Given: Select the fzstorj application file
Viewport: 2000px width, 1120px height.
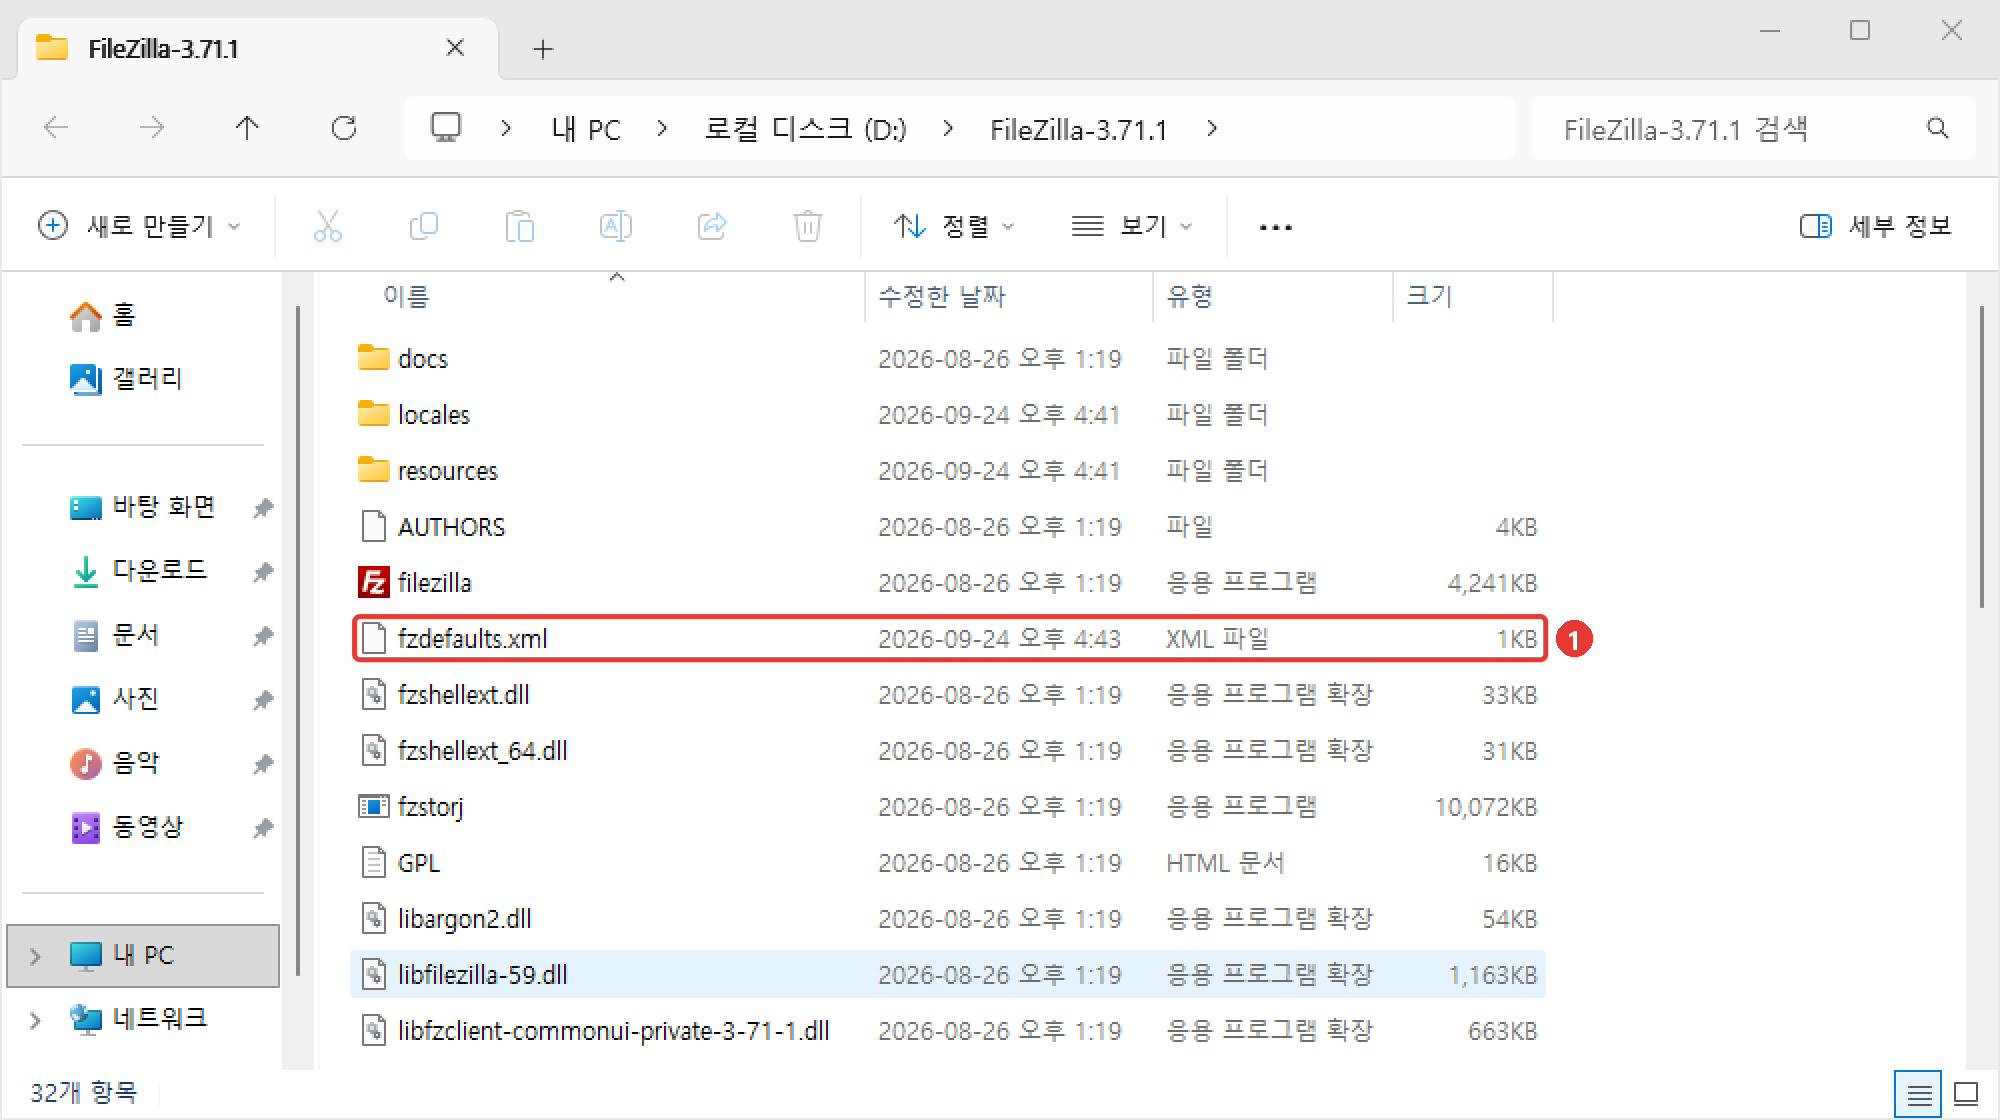Looking at the screenshot, I should tap(948, 806).
